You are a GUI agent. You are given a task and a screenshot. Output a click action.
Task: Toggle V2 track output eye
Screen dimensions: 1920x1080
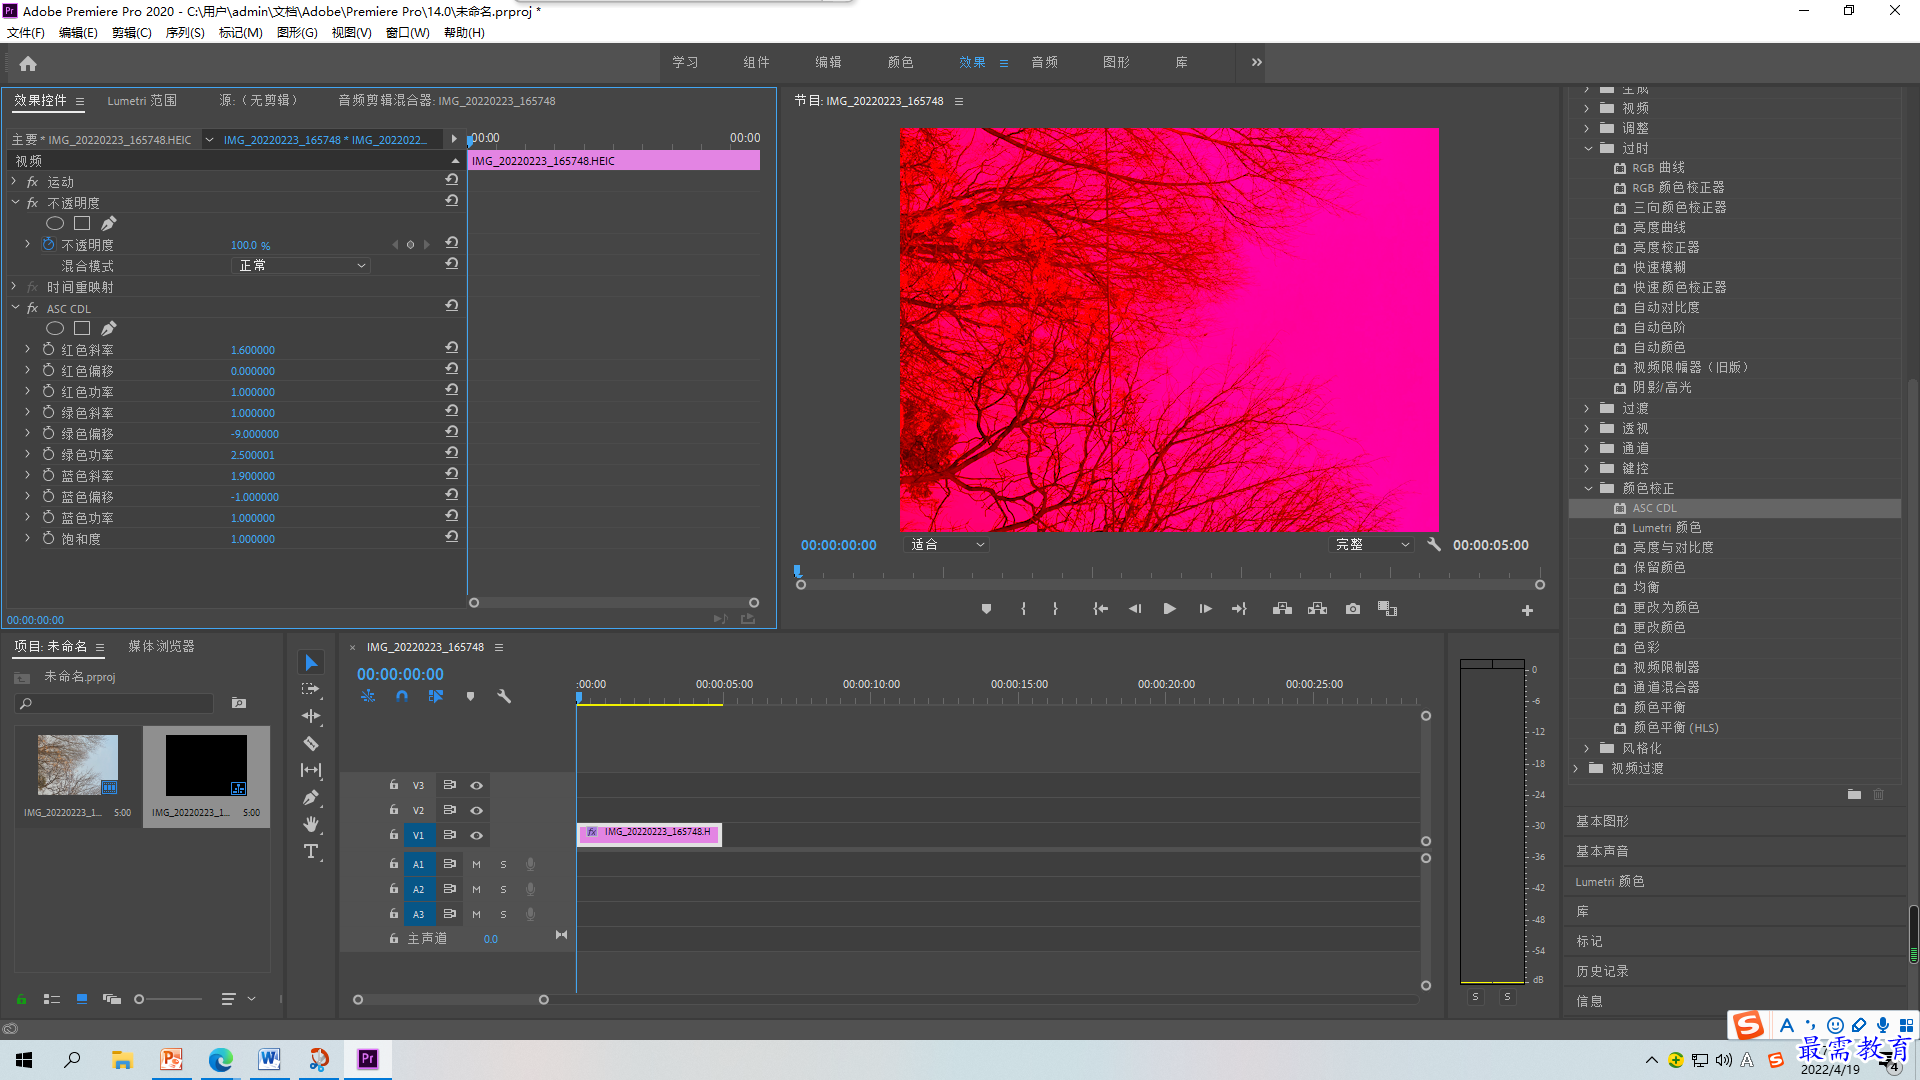click(477, 810)
